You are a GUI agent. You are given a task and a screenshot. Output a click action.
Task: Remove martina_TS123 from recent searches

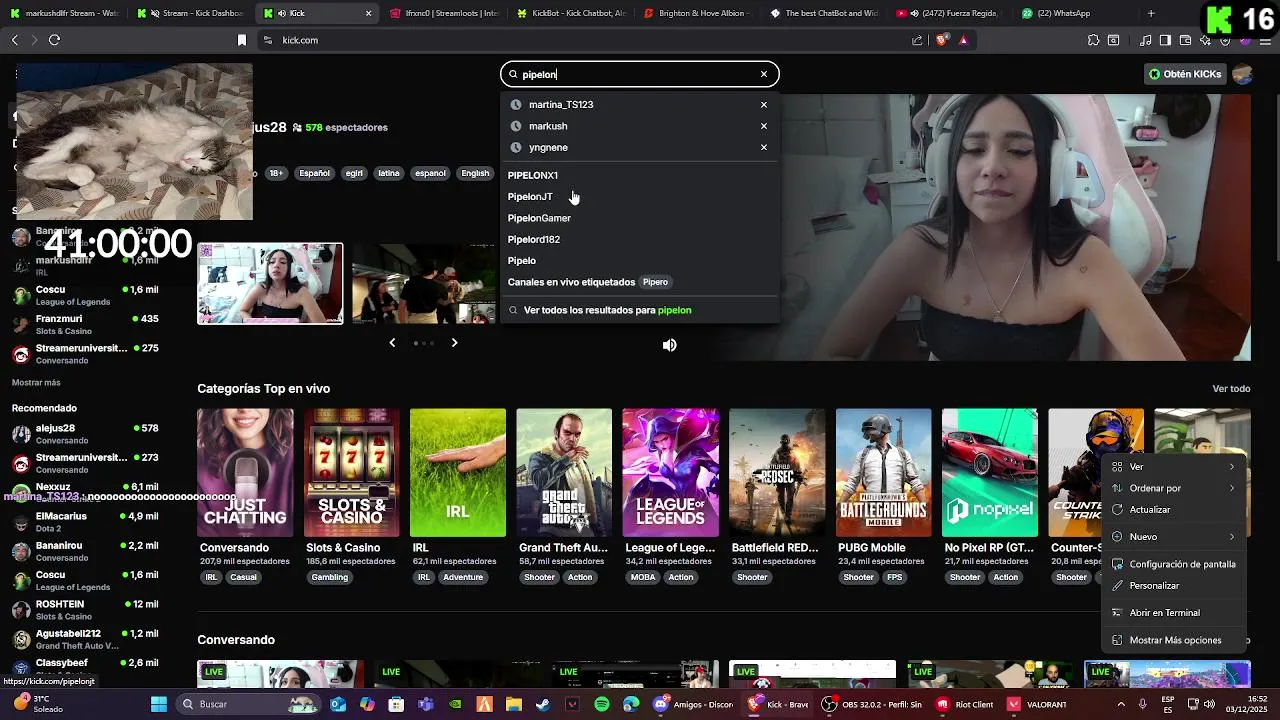[x=764, y=104]
